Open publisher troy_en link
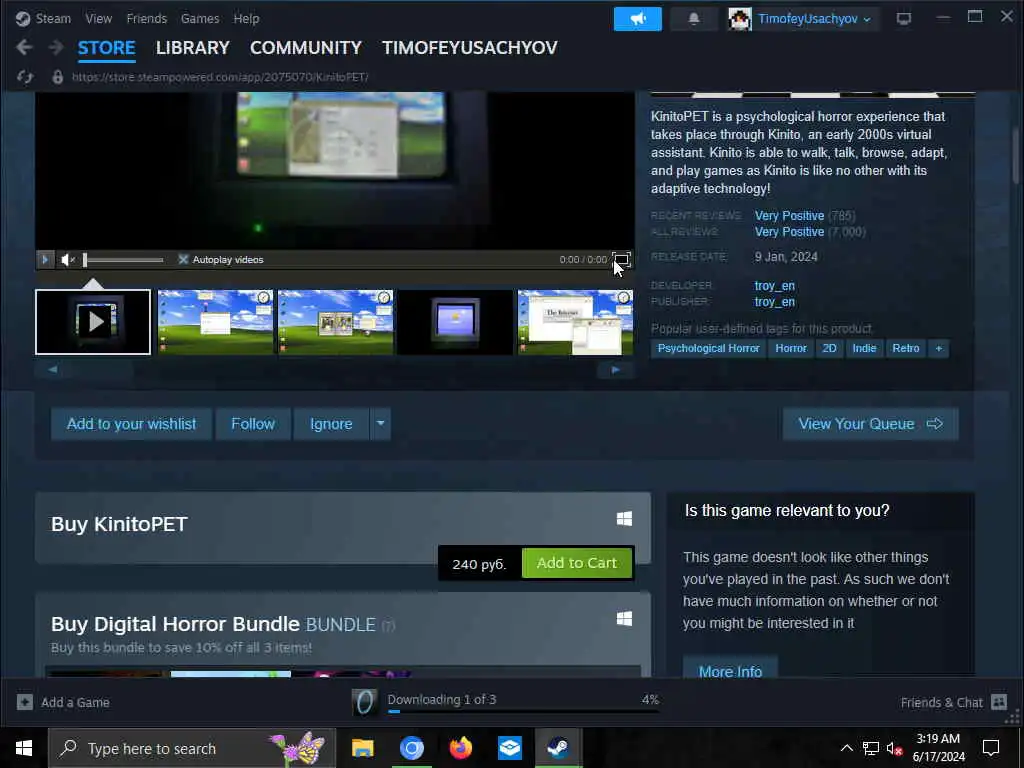Viewport: 1024px width, 768px height. (775, 302)
